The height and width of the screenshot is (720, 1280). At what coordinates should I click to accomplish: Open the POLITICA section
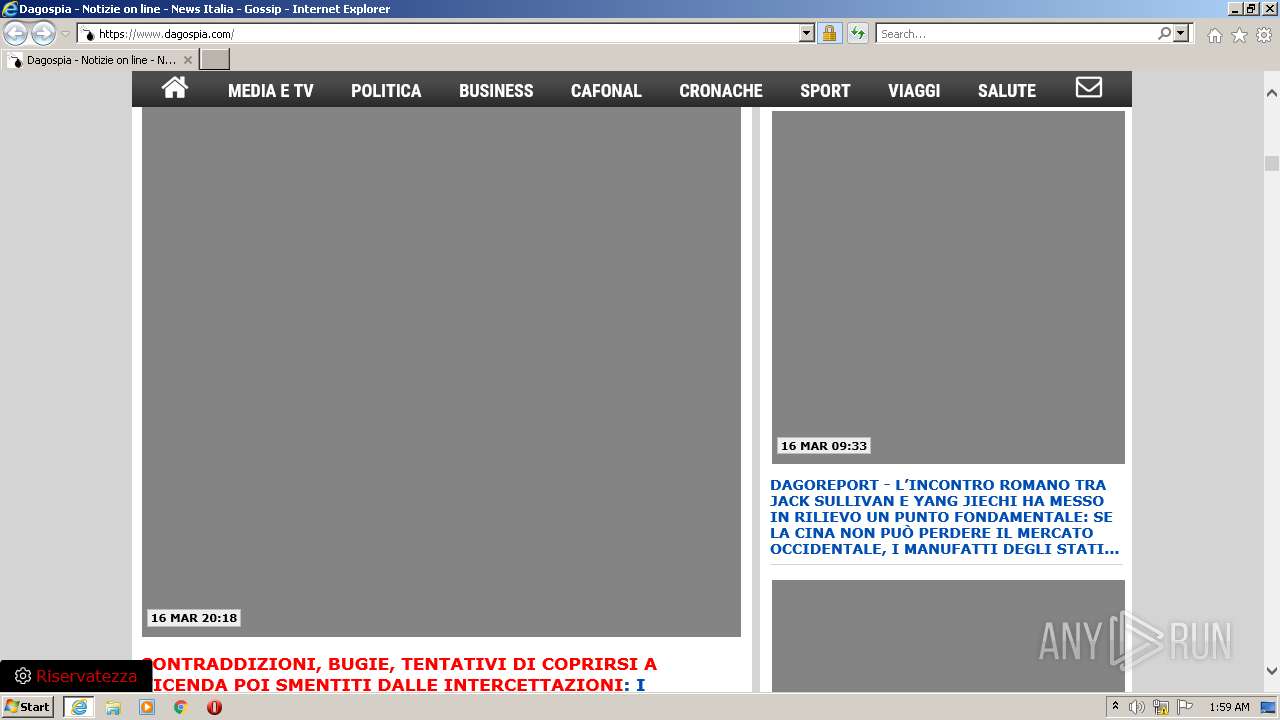tap(386, 90)
